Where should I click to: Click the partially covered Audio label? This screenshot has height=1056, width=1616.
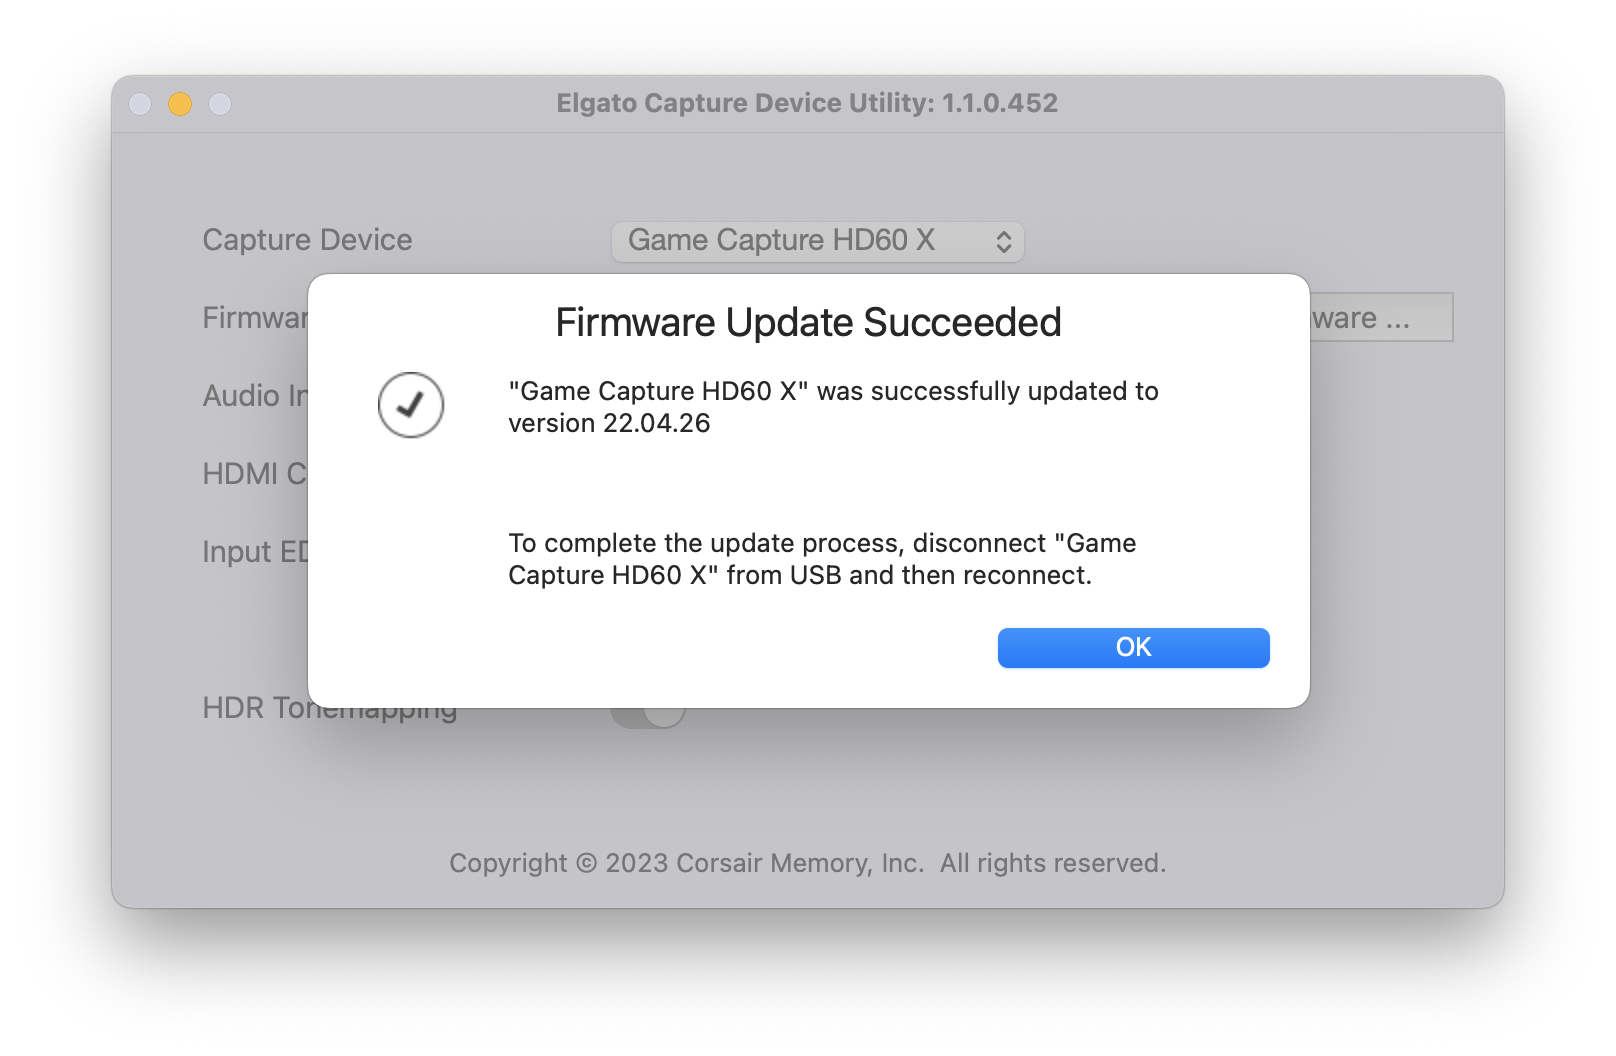(255, 396)
